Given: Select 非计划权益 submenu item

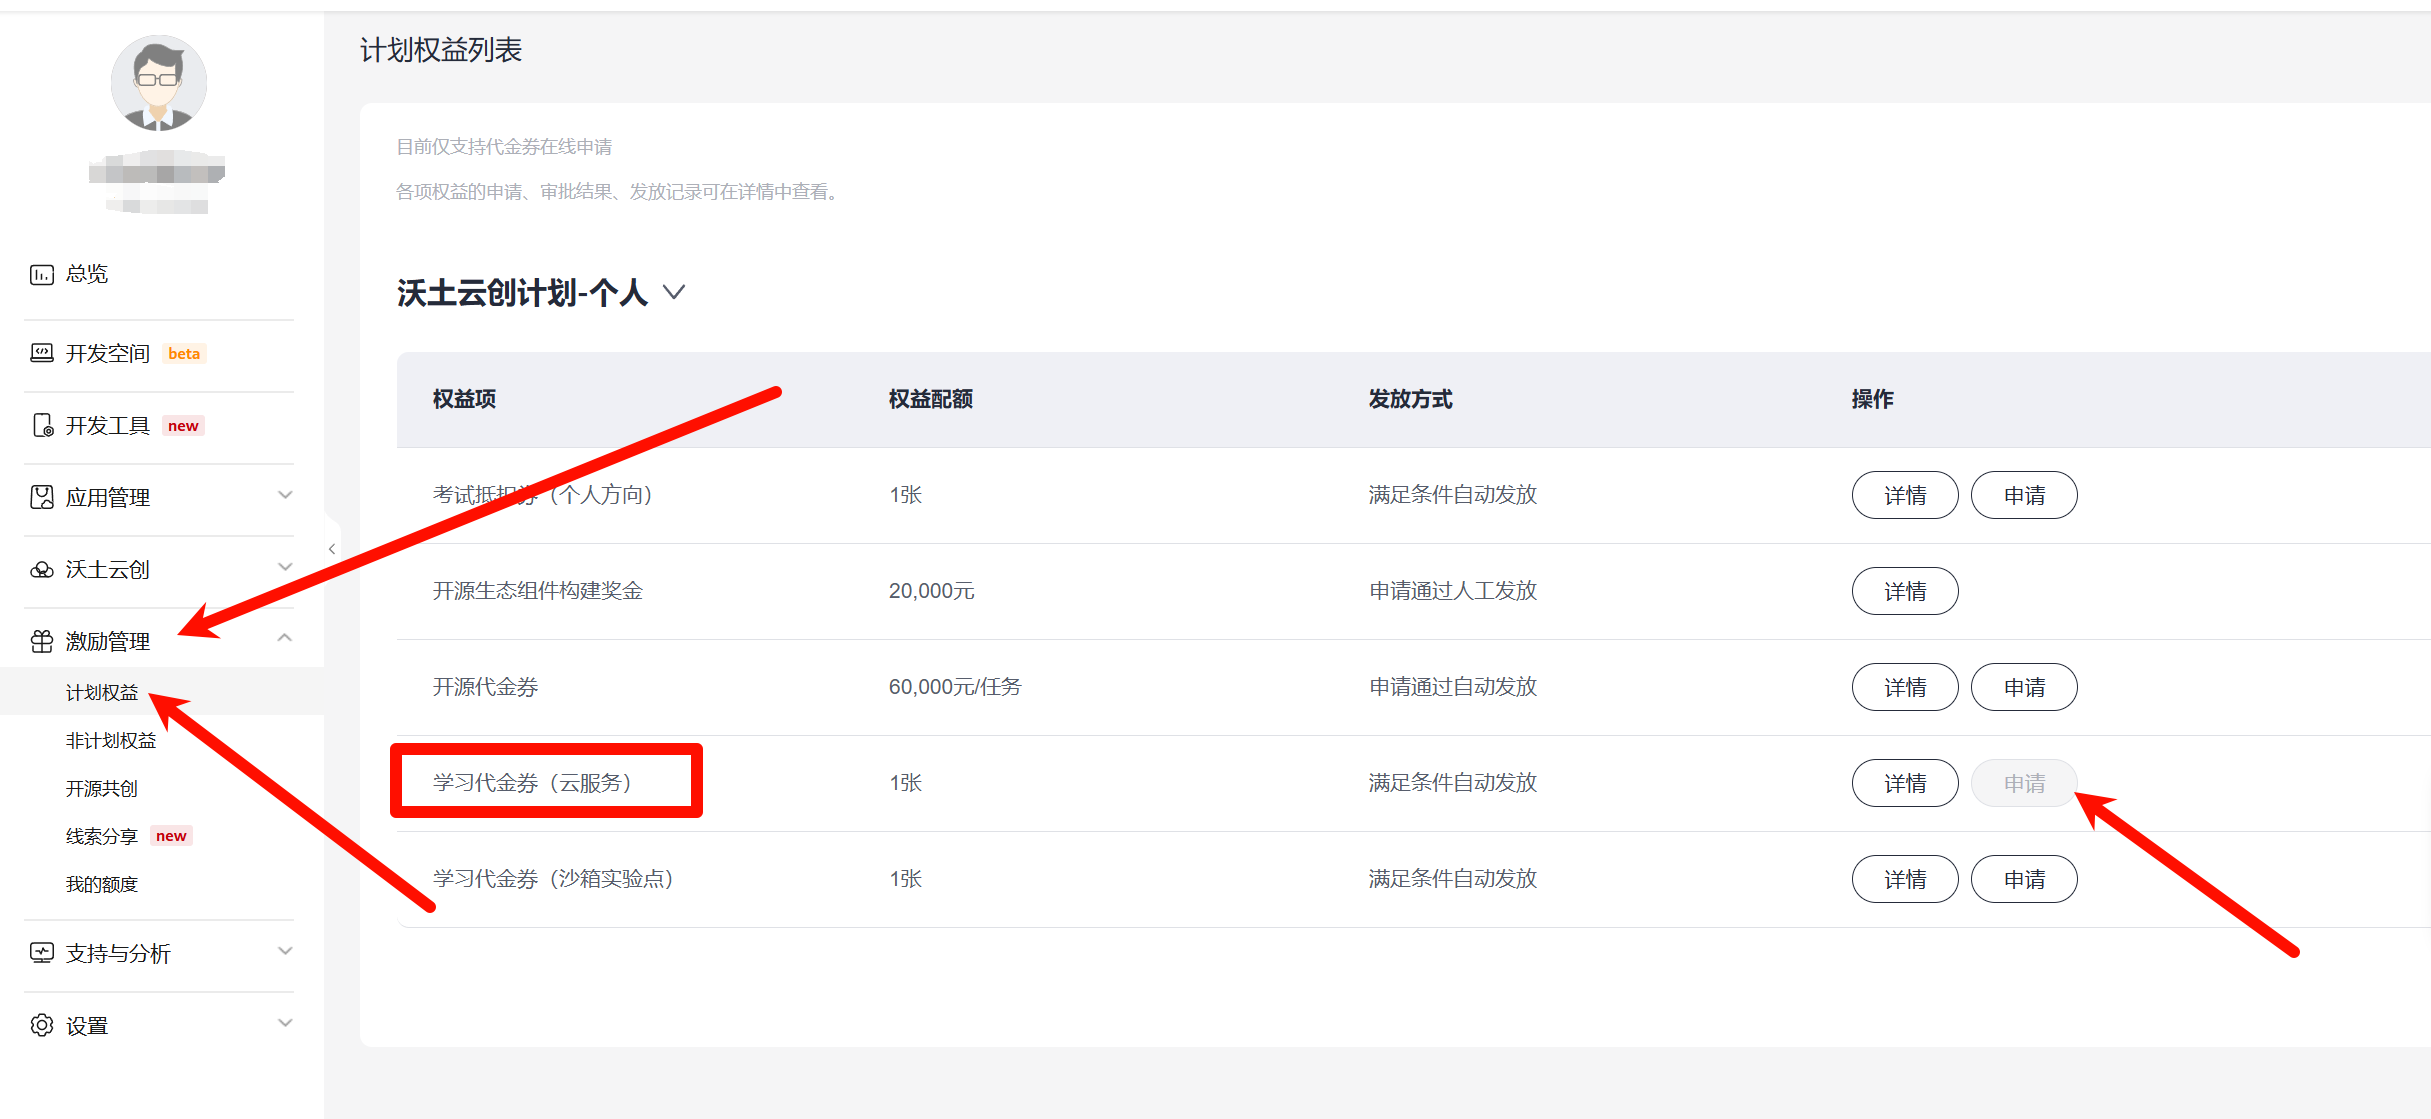Looking at the screenshot, I should (x=111, y=740).
